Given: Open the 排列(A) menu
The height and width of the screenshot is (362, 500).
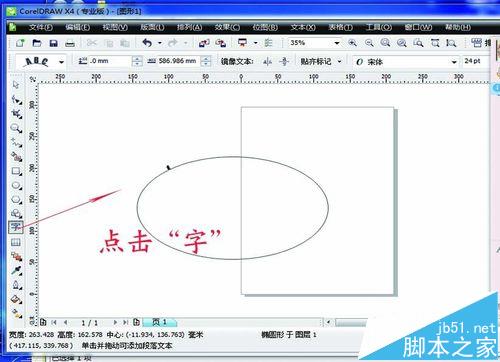Looking at the screenshot, I should click(190, 27).
